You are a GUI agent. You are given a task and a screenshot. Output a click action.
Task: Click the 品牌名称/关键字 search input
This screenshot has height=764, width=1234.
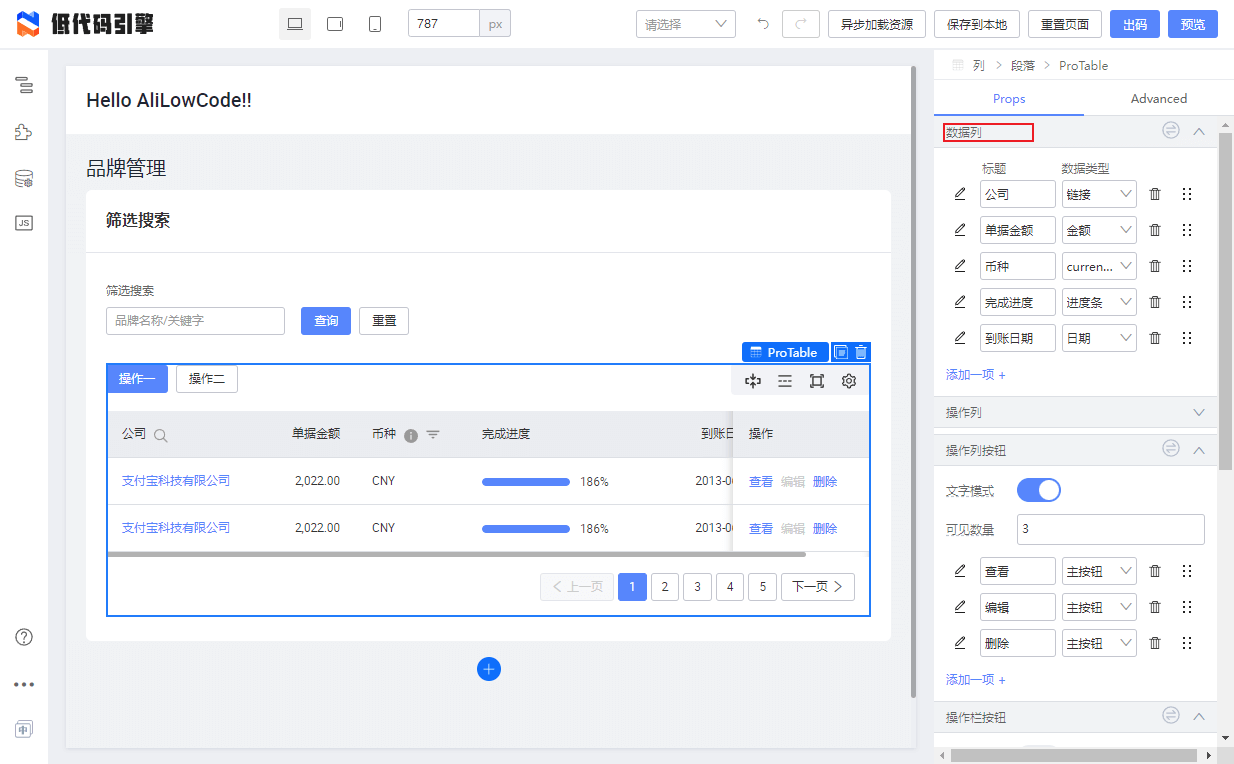[195, 321]
